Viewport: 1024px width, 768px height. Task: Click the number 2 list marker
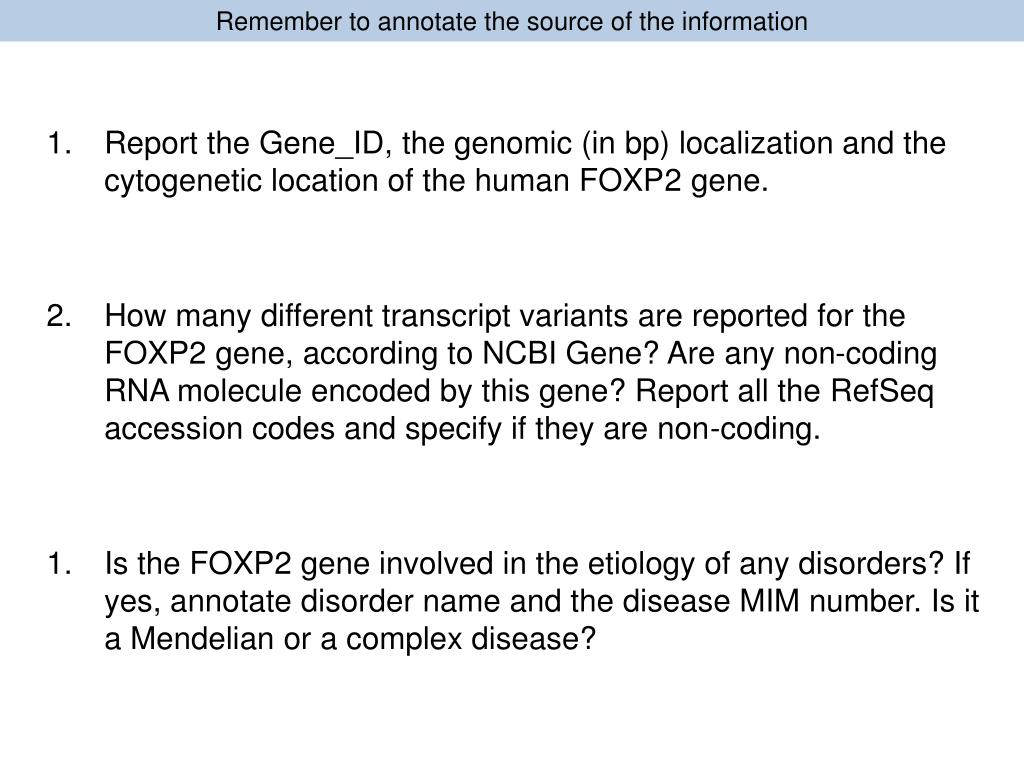click(59, 315)
